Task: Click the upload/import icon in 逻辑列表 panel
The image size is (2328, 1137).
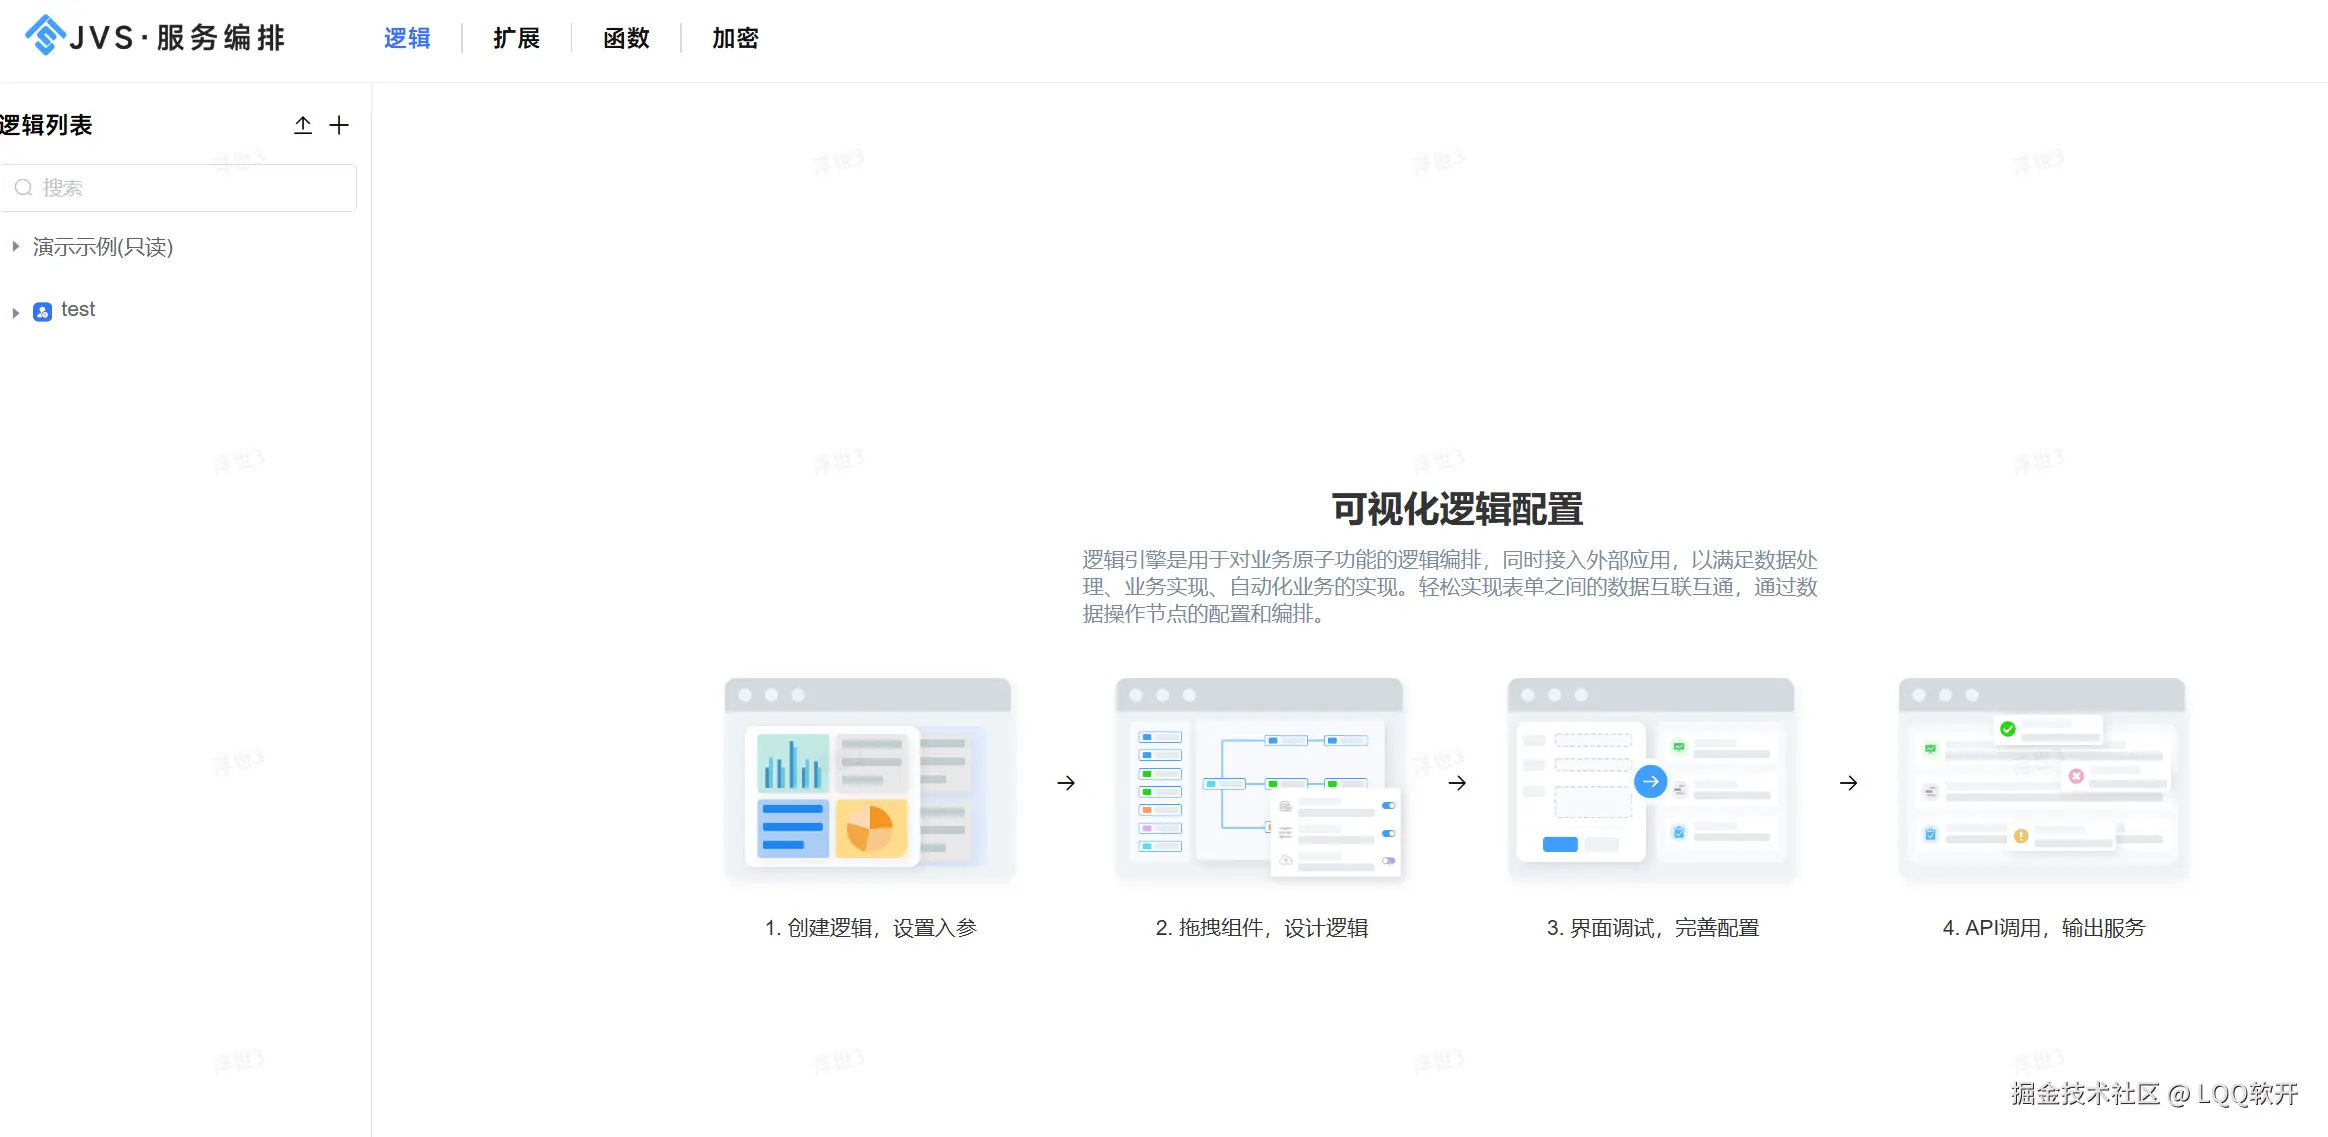Action: click(x=303, y=125)
